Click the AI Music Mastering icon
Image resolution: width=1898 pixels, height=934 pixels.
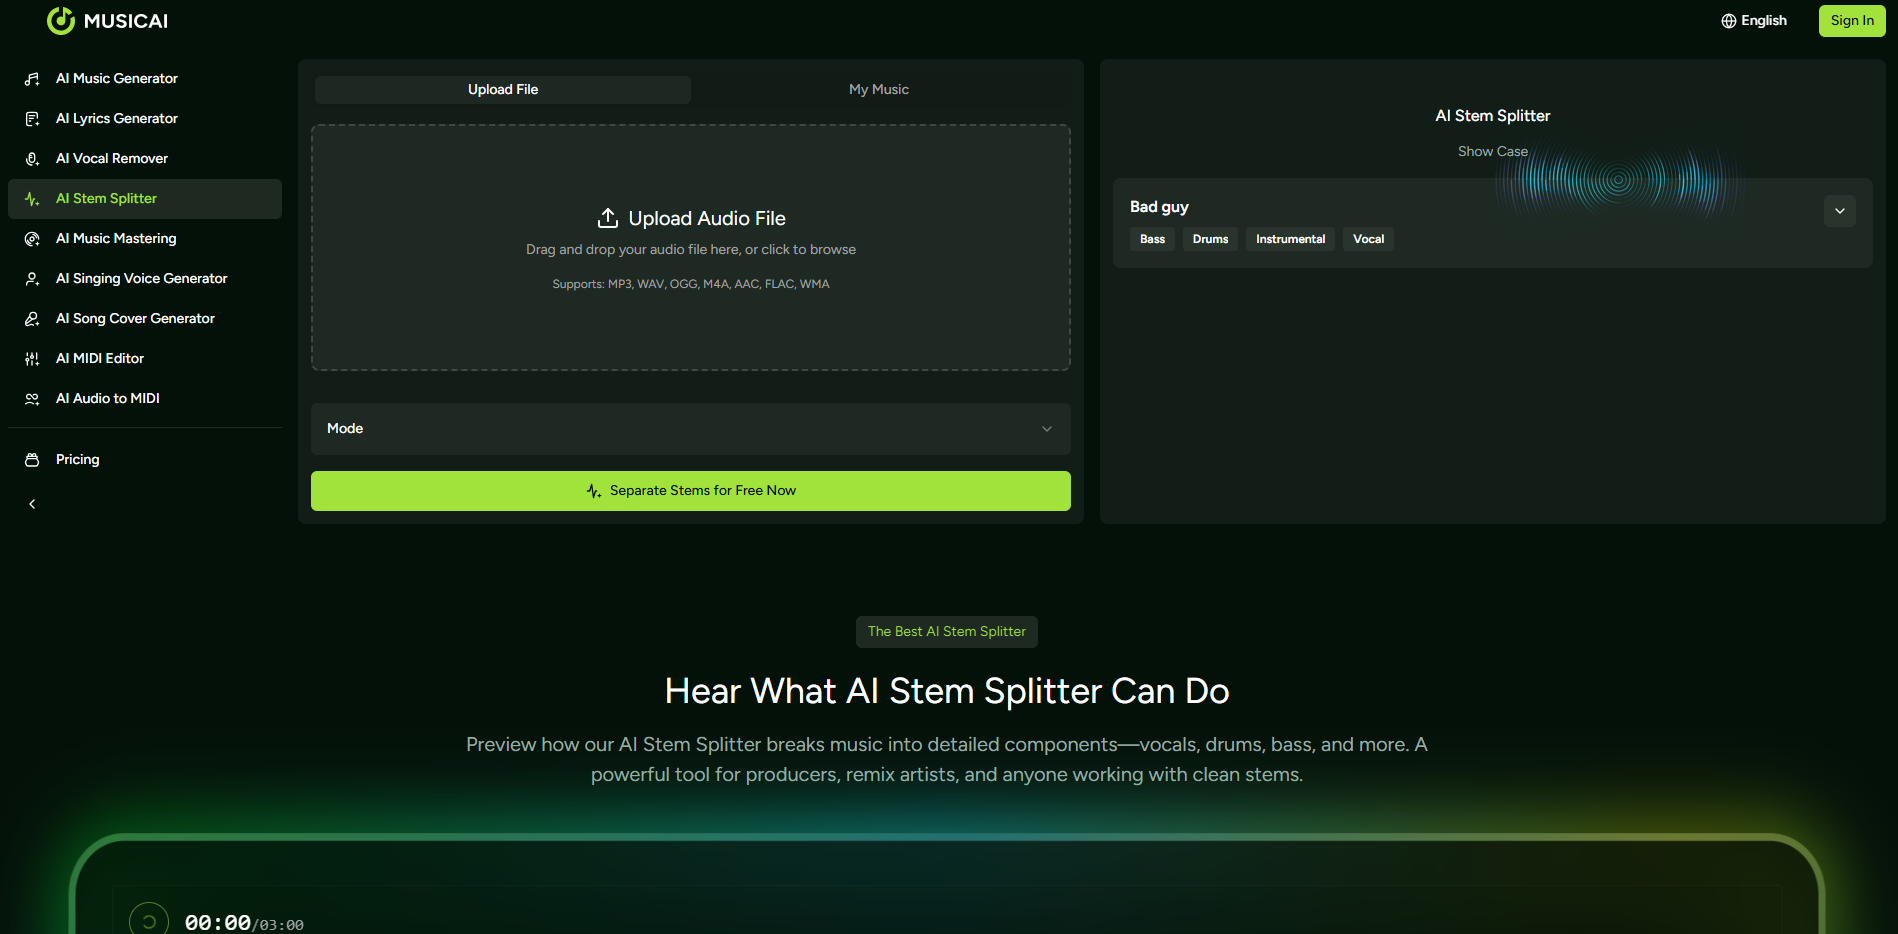pyautogui.click(x=32, y=239)
